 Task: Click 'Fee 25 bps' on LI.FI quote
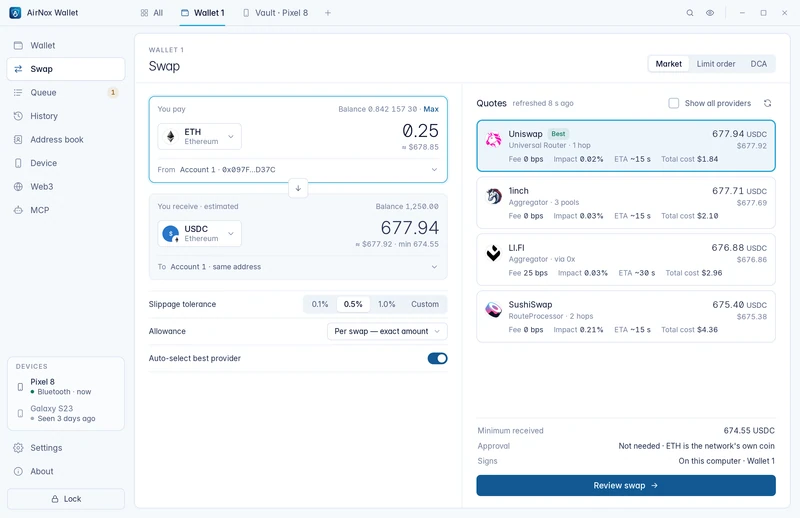[528, 273]
